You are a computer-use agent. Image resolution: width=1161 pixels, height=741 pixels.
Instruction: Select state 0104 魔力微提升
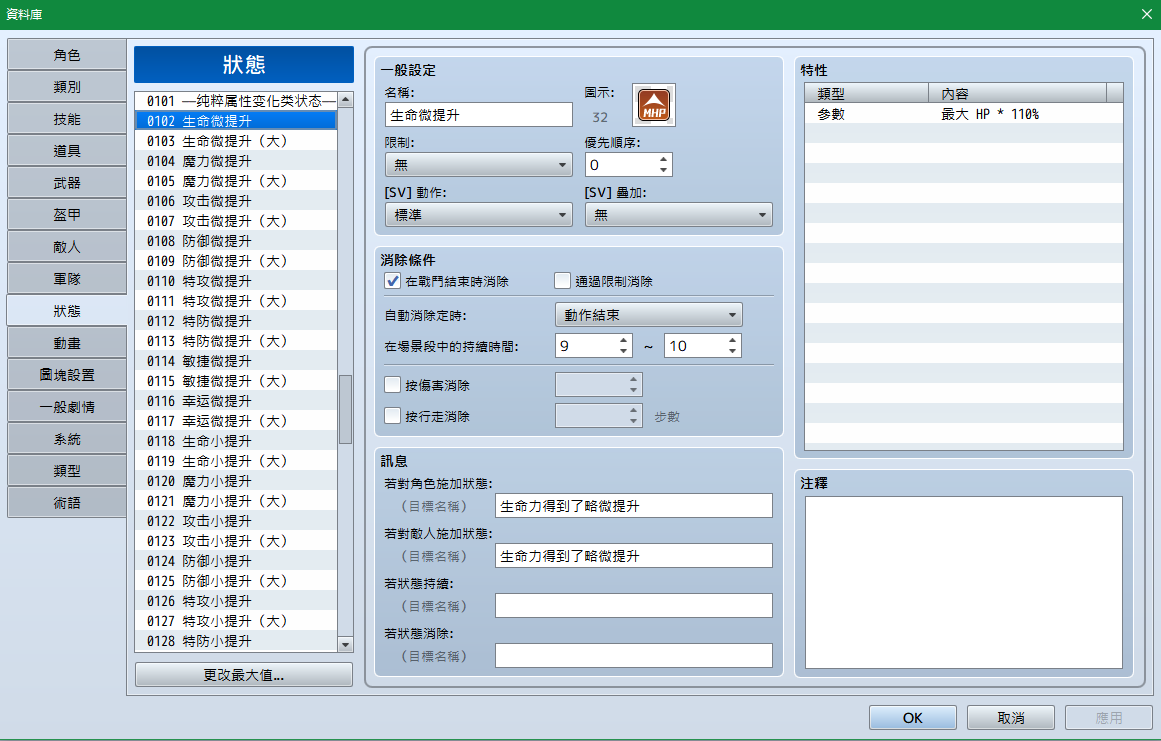coord(236,161)
